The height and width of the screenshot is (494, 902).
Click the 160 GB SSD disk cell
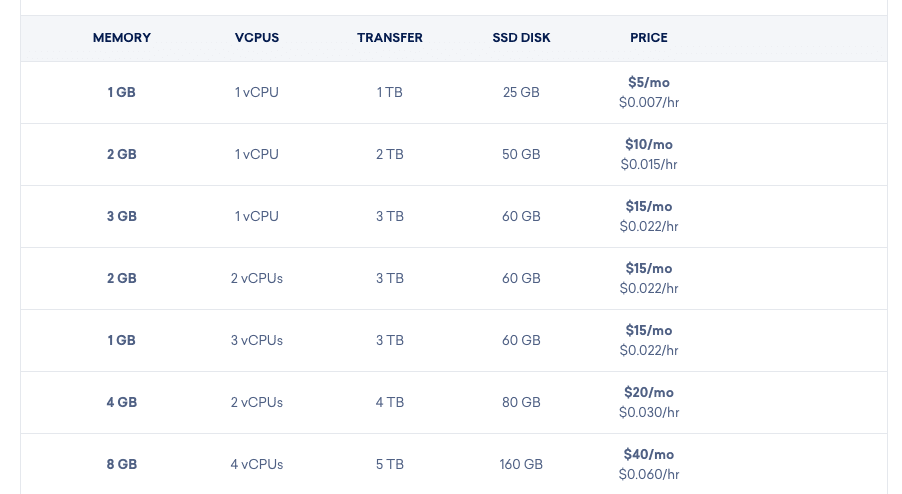point(521,464)
